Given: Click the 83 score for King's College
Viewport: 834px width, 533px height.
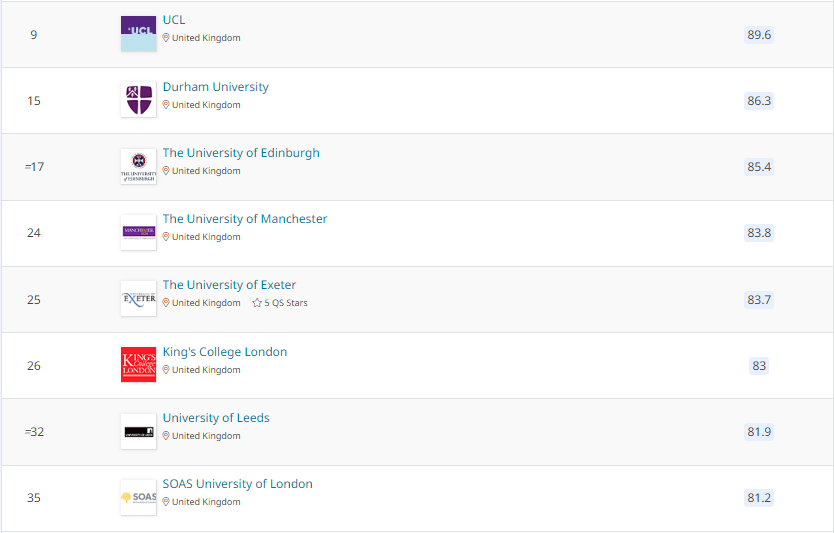Looking at the screenshot, I should pyautogui.click(x=759, y=366).
